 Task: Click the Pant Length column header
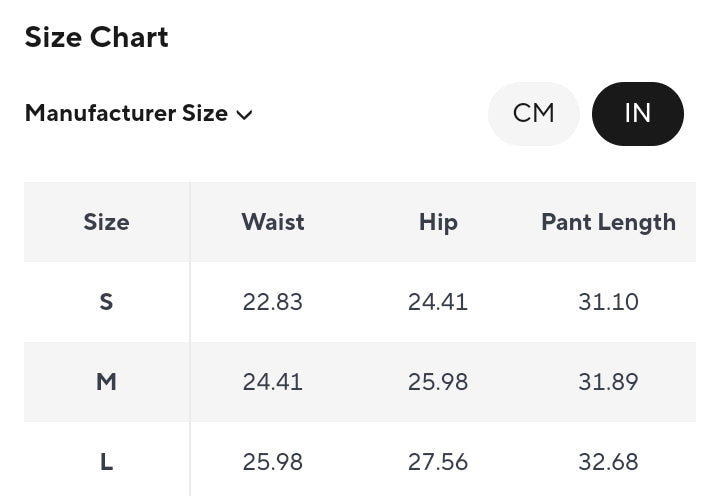[608, 223]
